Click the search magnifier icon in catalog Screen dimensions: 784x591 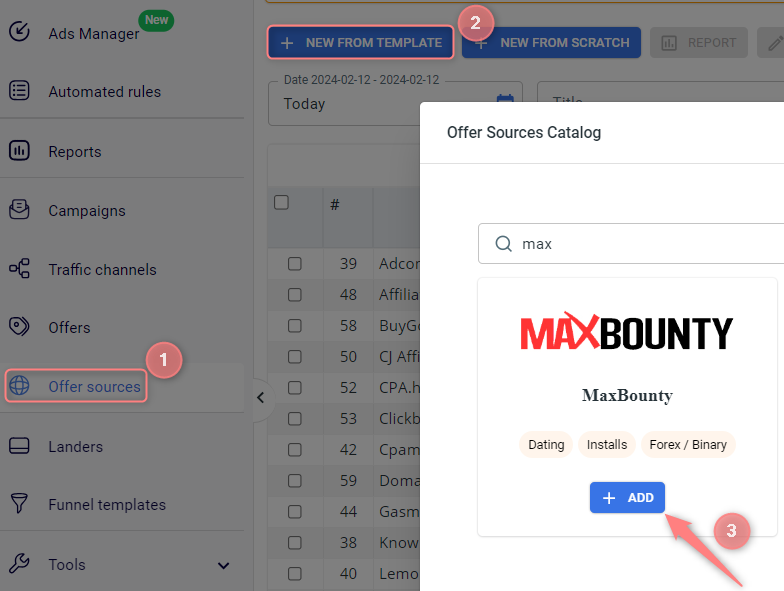click(x=503, y=244)
